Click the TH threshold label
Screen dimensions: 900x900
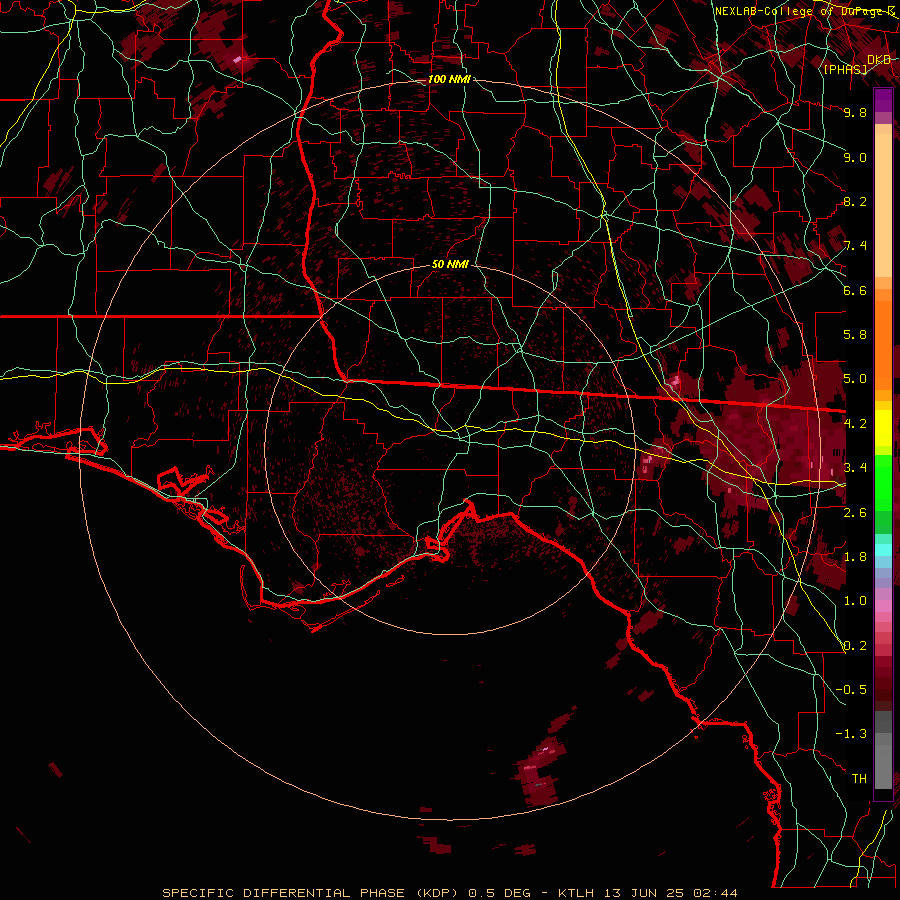pyautogui.click(x=859, y=779)
